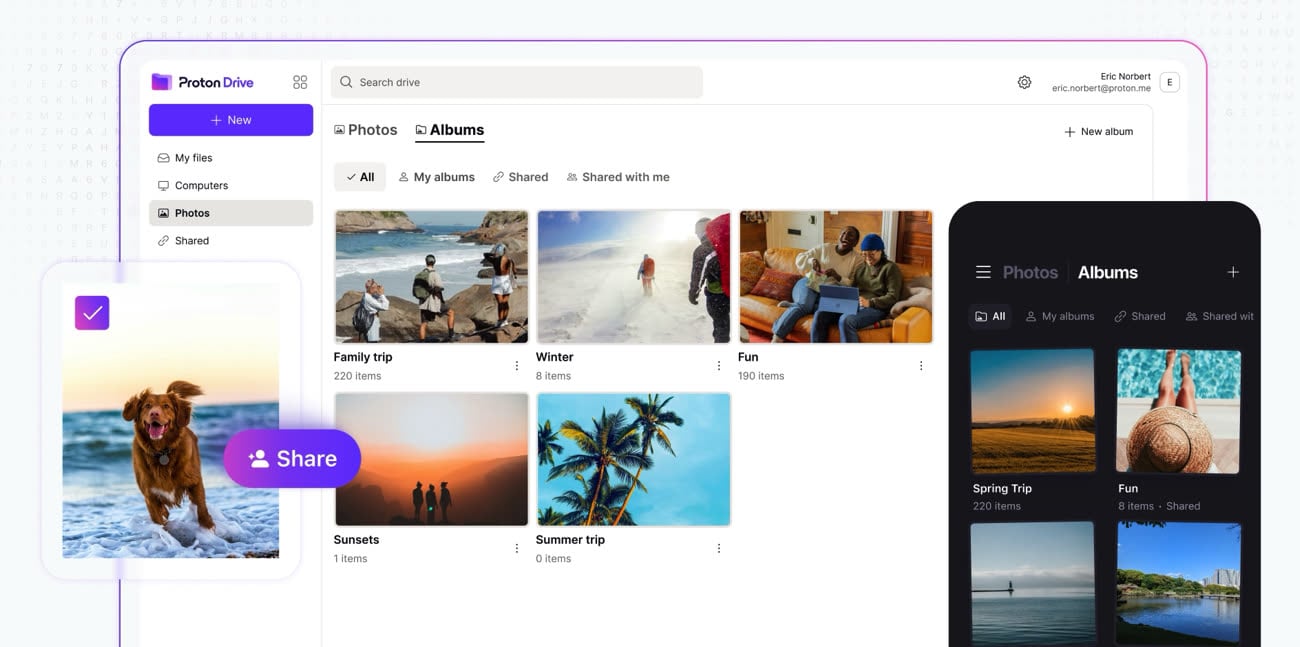Click the Winter album title

coord(555,357)
